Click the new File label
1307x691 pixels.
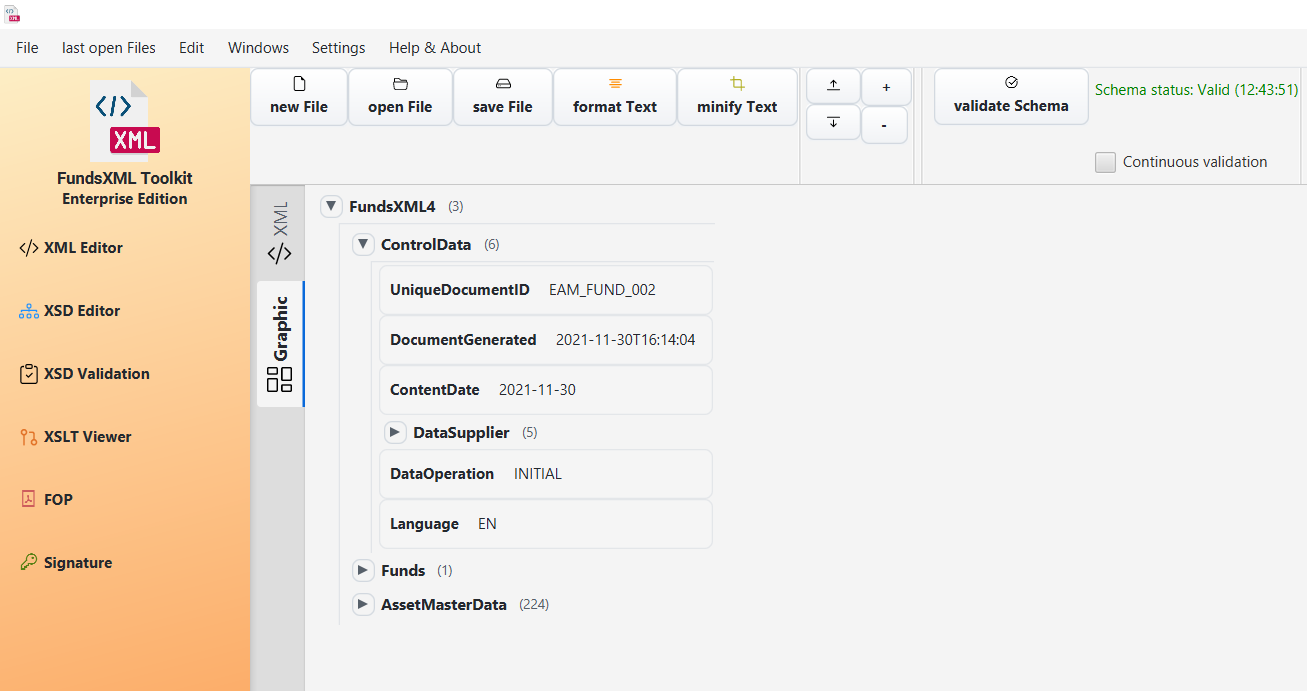299,107
